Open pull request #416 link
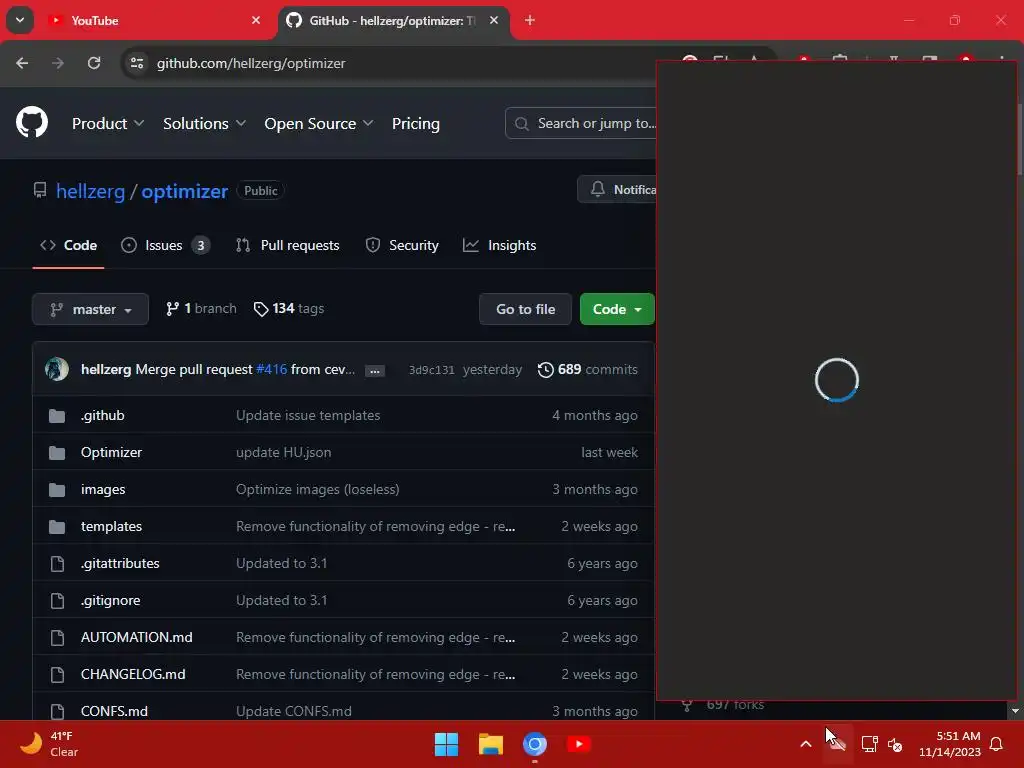Image resolution: width=1024 pixels, height=768 pixels. coord(272,369)
